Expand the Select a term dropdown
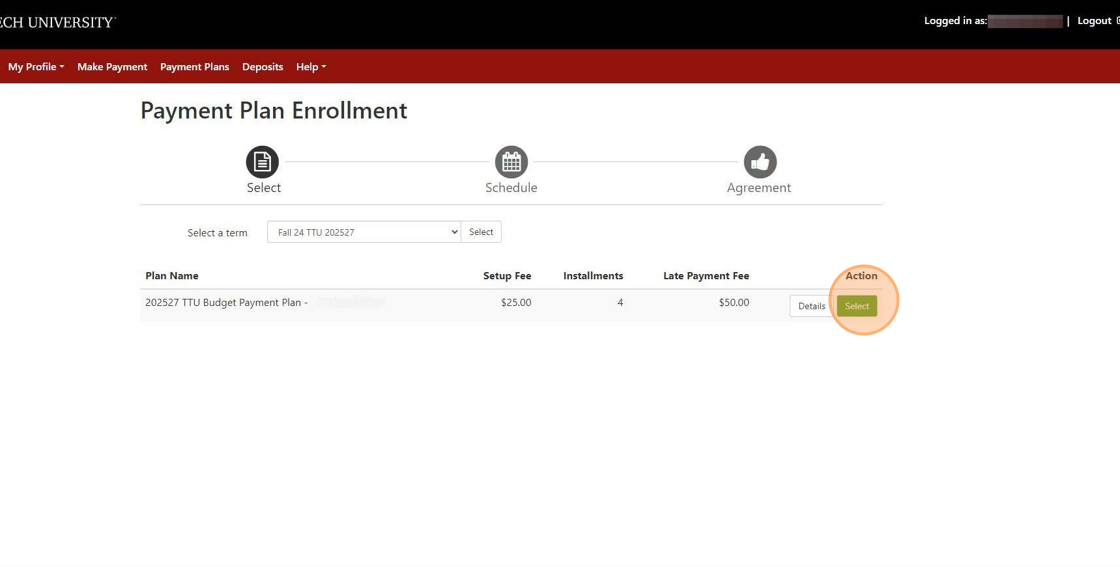 364,232
